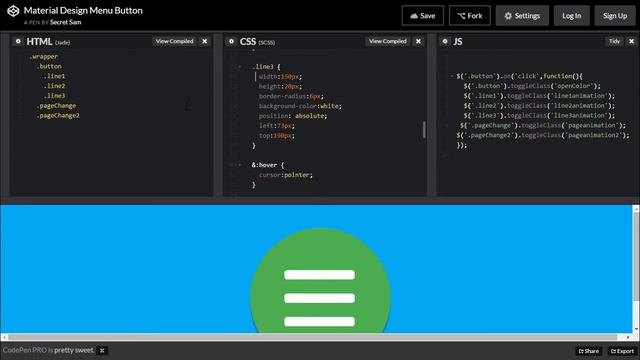Click the .pageChange2 line in HTML
Viewport: 640px width, 360px height.
(58, 116)
